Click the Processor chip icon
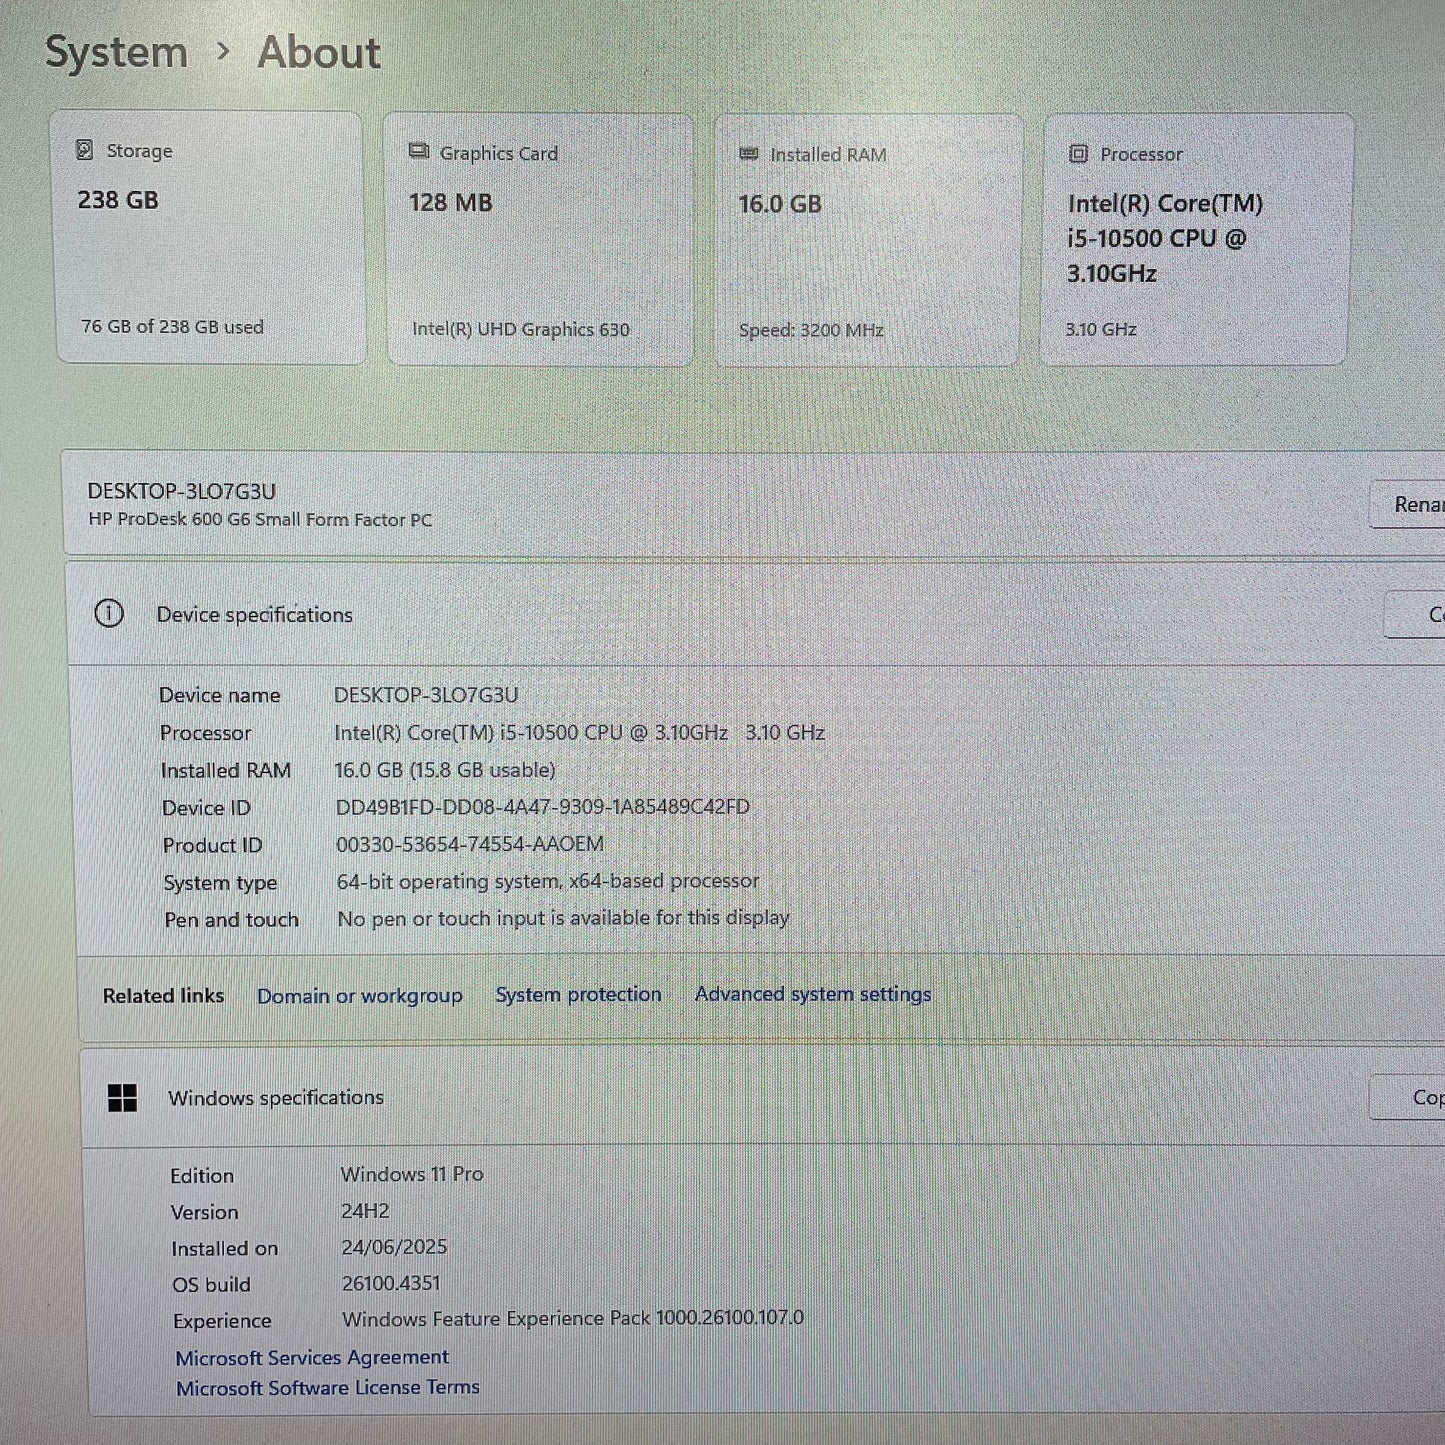 point(1077,154)
